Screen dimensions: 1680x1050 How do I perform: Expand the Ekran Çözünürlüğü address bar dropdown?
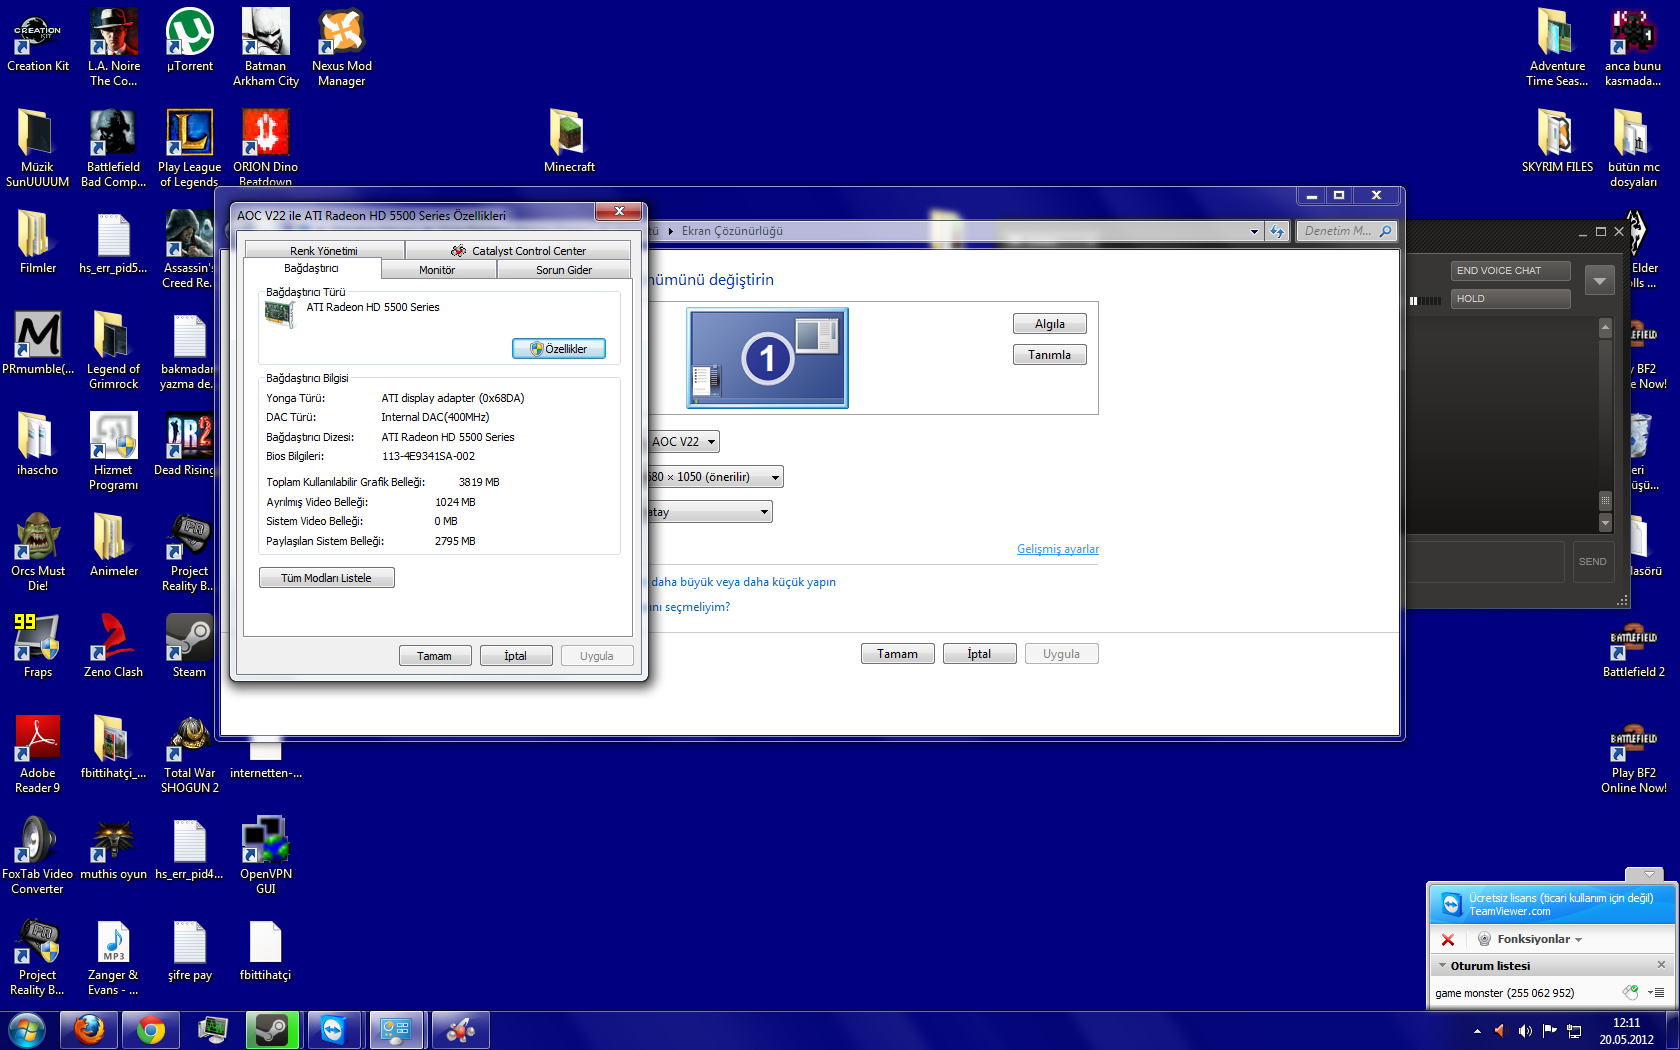point(1254,231)
